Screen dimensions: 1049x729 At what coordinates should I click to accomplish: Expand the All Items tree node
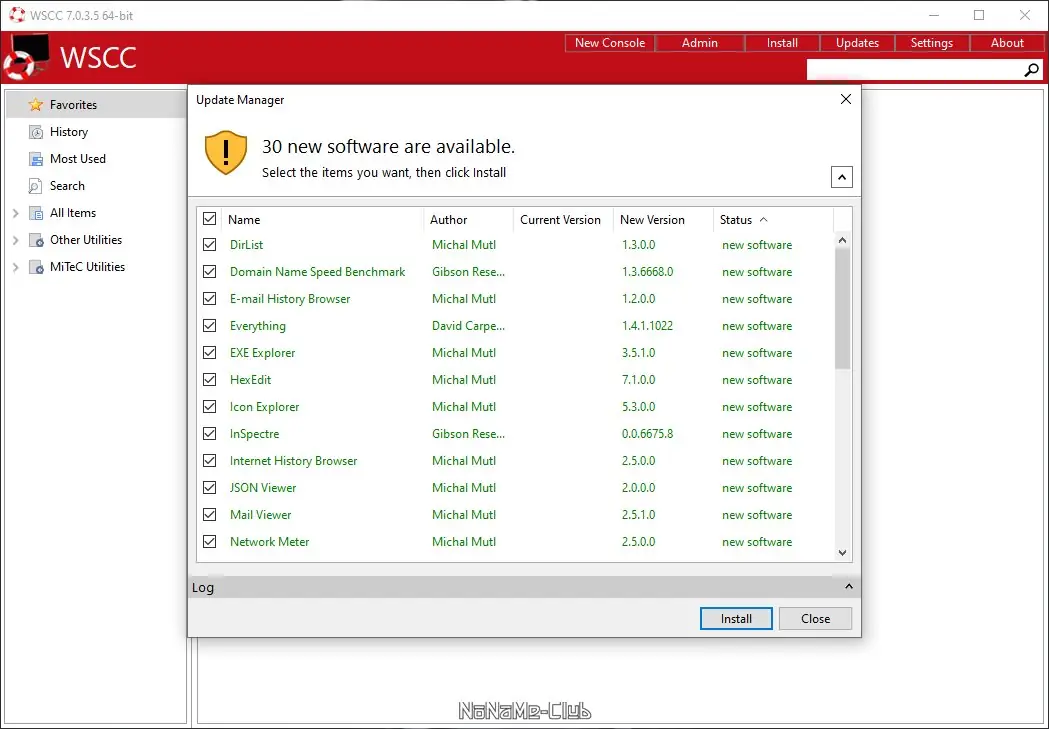coord(16,213)
